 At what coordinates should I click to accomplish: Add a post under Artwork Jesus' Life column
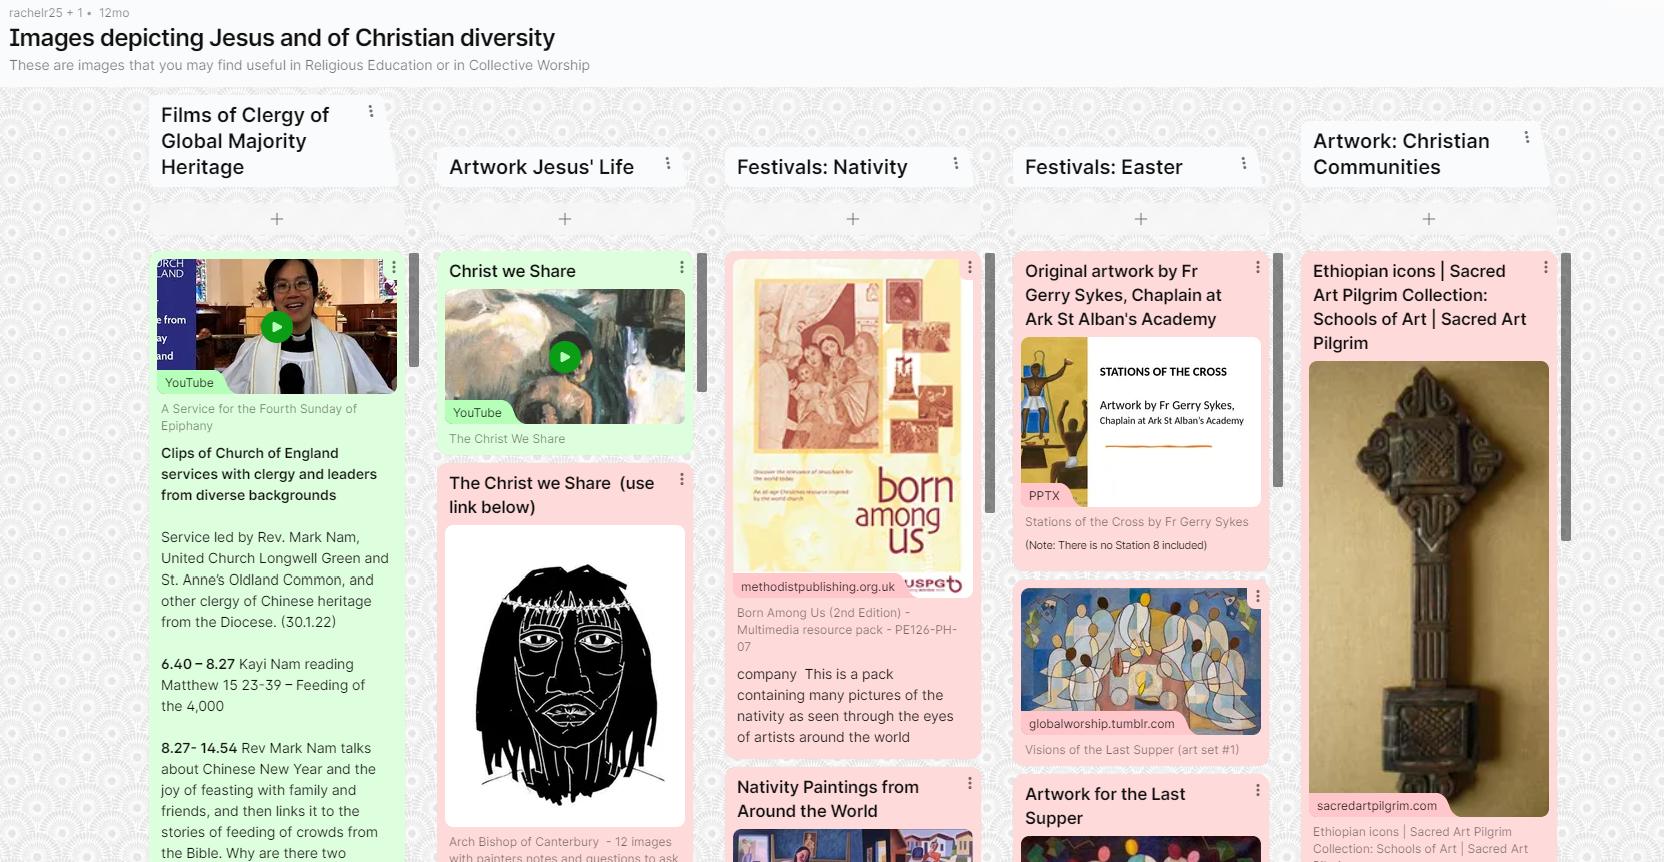point(565,218)
